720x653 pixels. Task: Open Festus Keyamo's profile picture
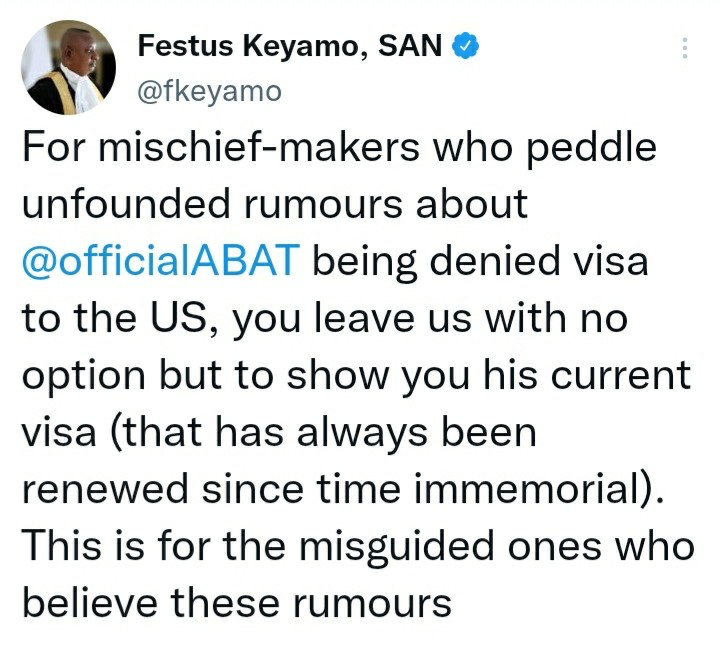point(66,68)
